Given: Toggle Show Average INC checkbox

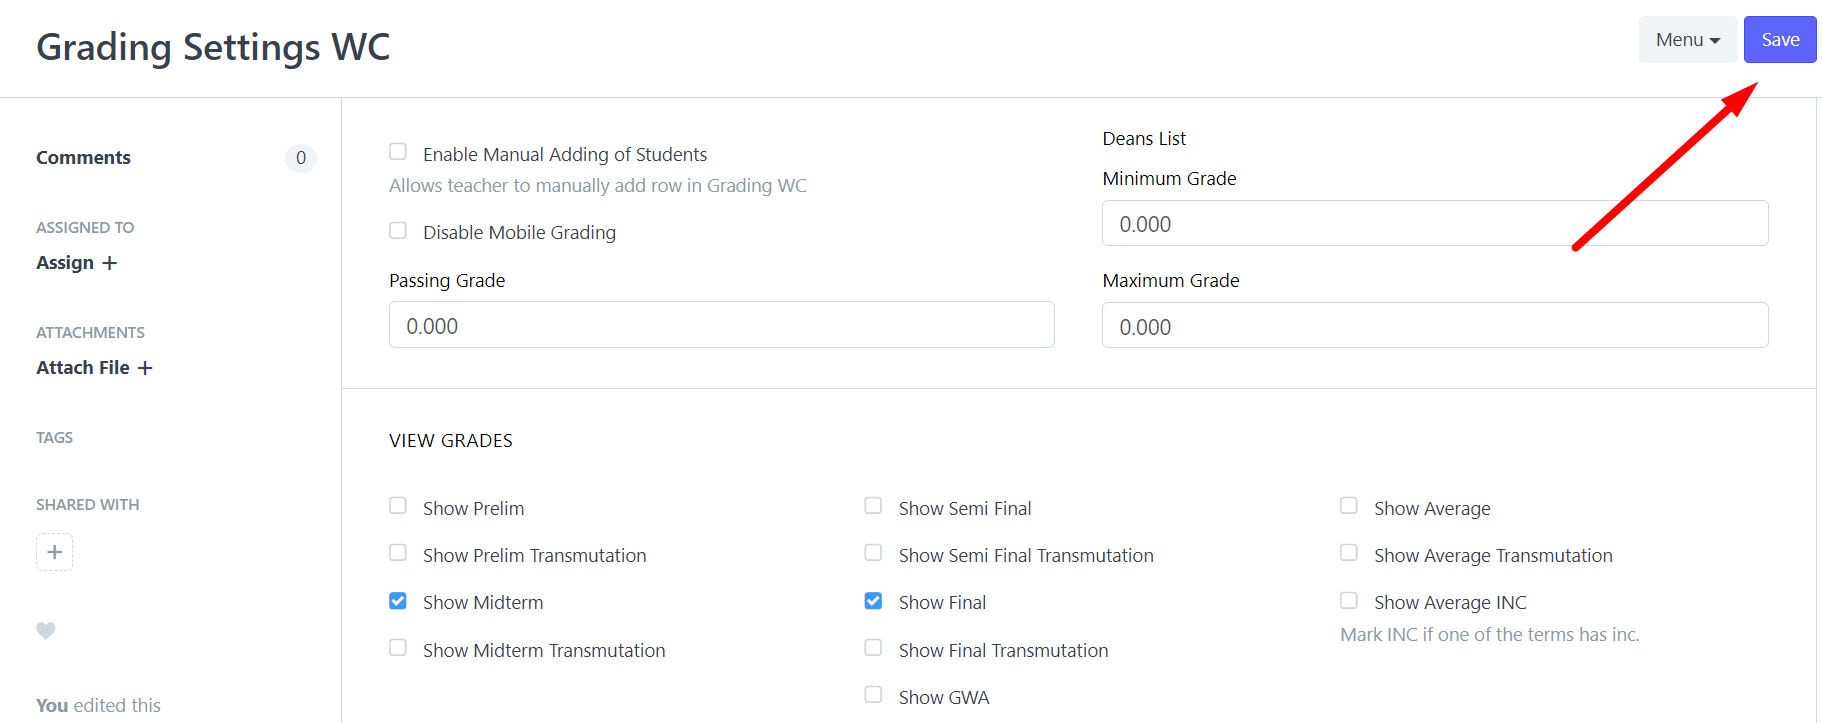Looking at the screenshot, I should coord(1349,601).
